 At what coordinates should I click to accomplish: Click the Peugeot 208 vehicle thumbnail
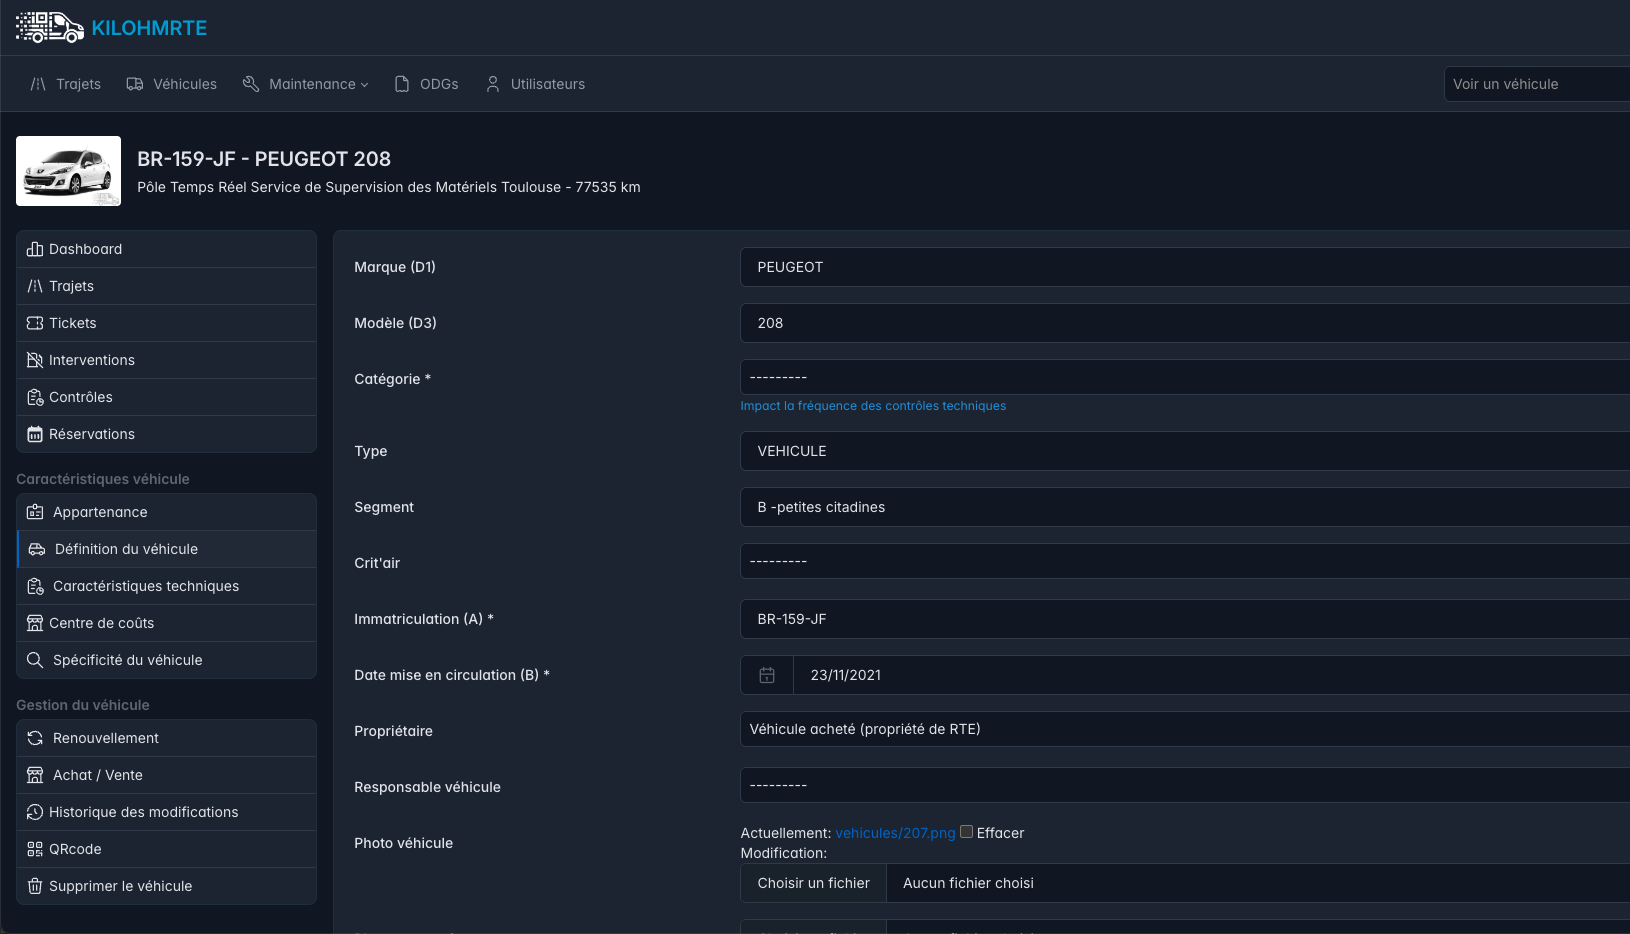pyautogui.click(x=68, y=171)
